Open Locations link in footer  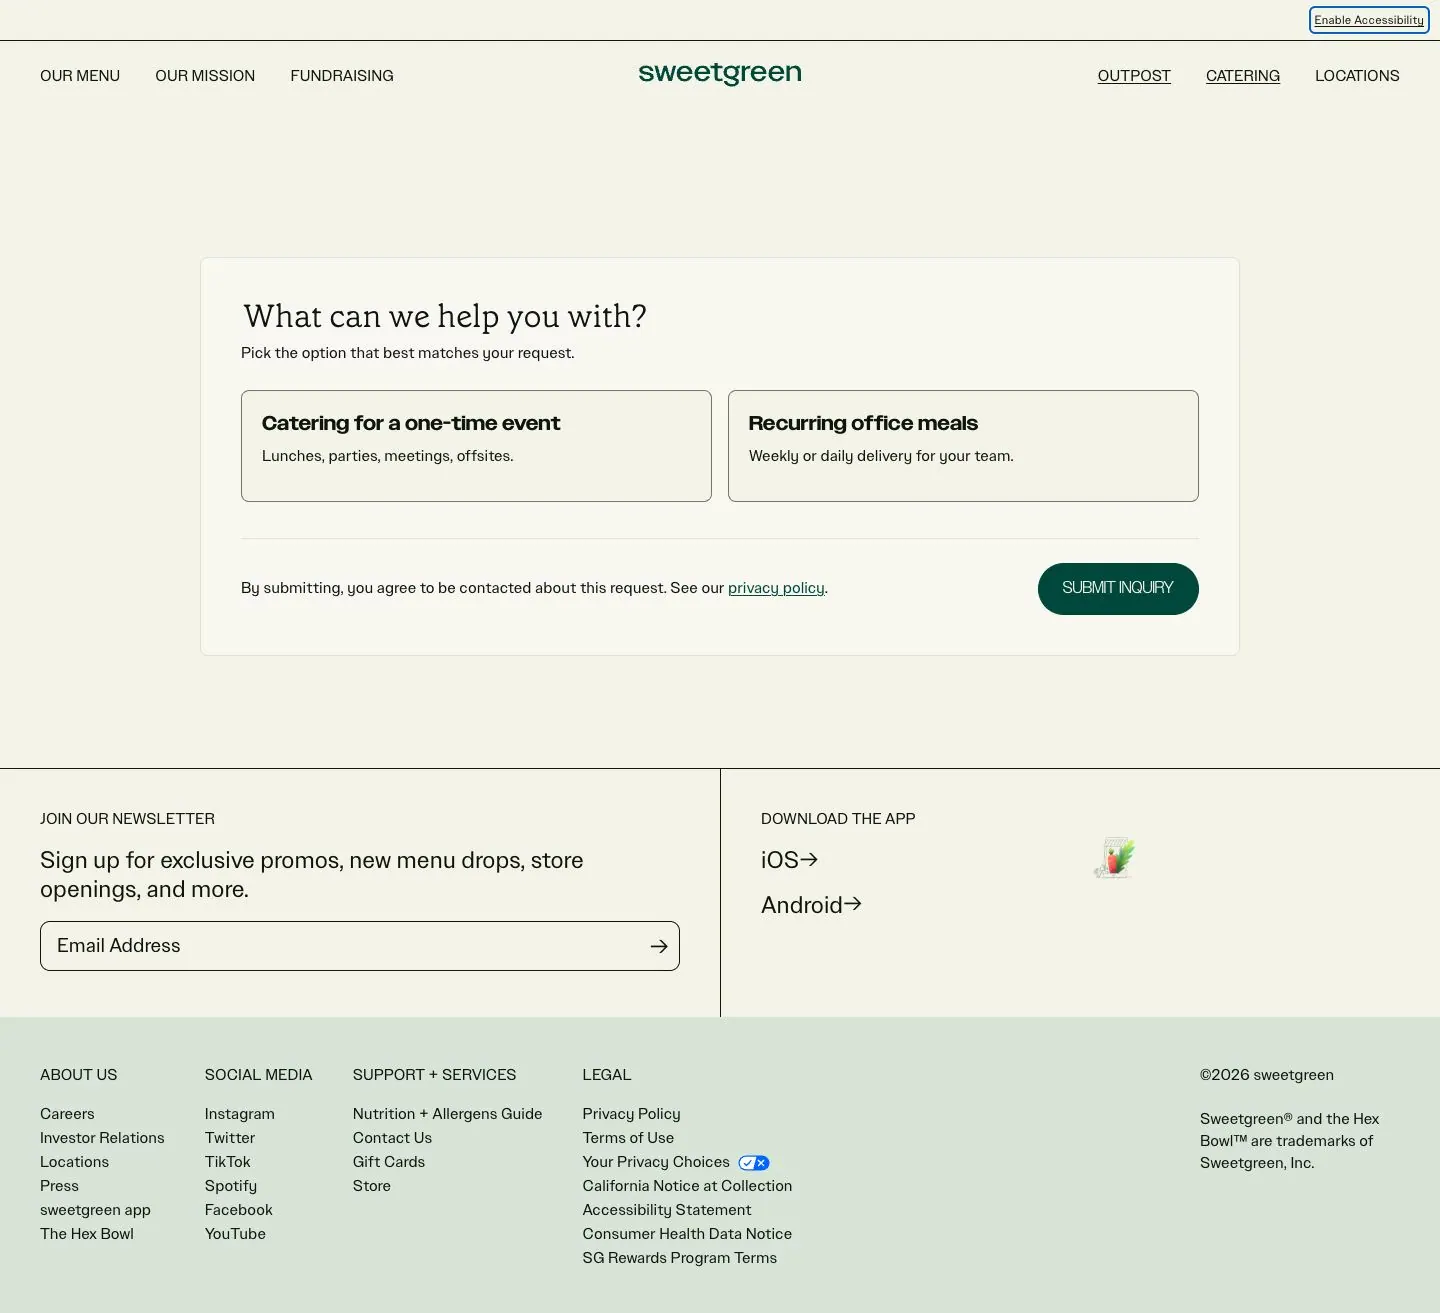click(74, 1162)
